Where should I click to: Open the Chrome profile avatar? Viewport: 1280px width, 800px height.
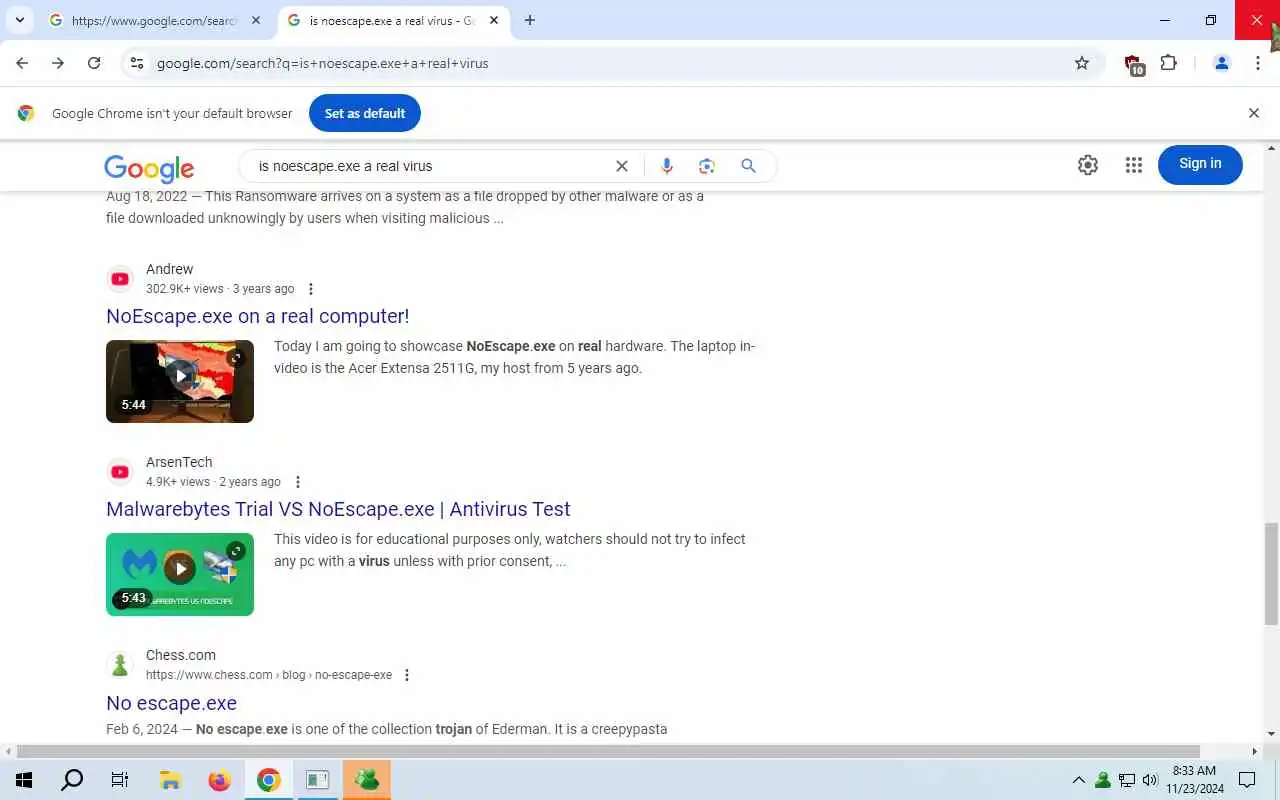click(1221, 63)
